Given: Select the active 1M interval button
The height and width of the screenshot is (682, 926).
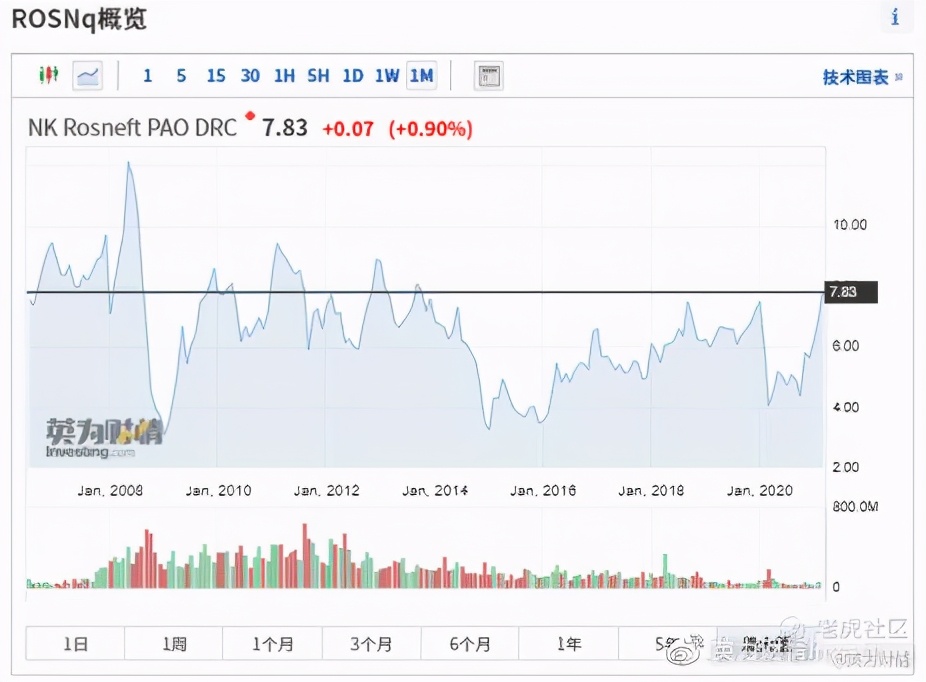Looking at the screenshot, I should (421, 76).
